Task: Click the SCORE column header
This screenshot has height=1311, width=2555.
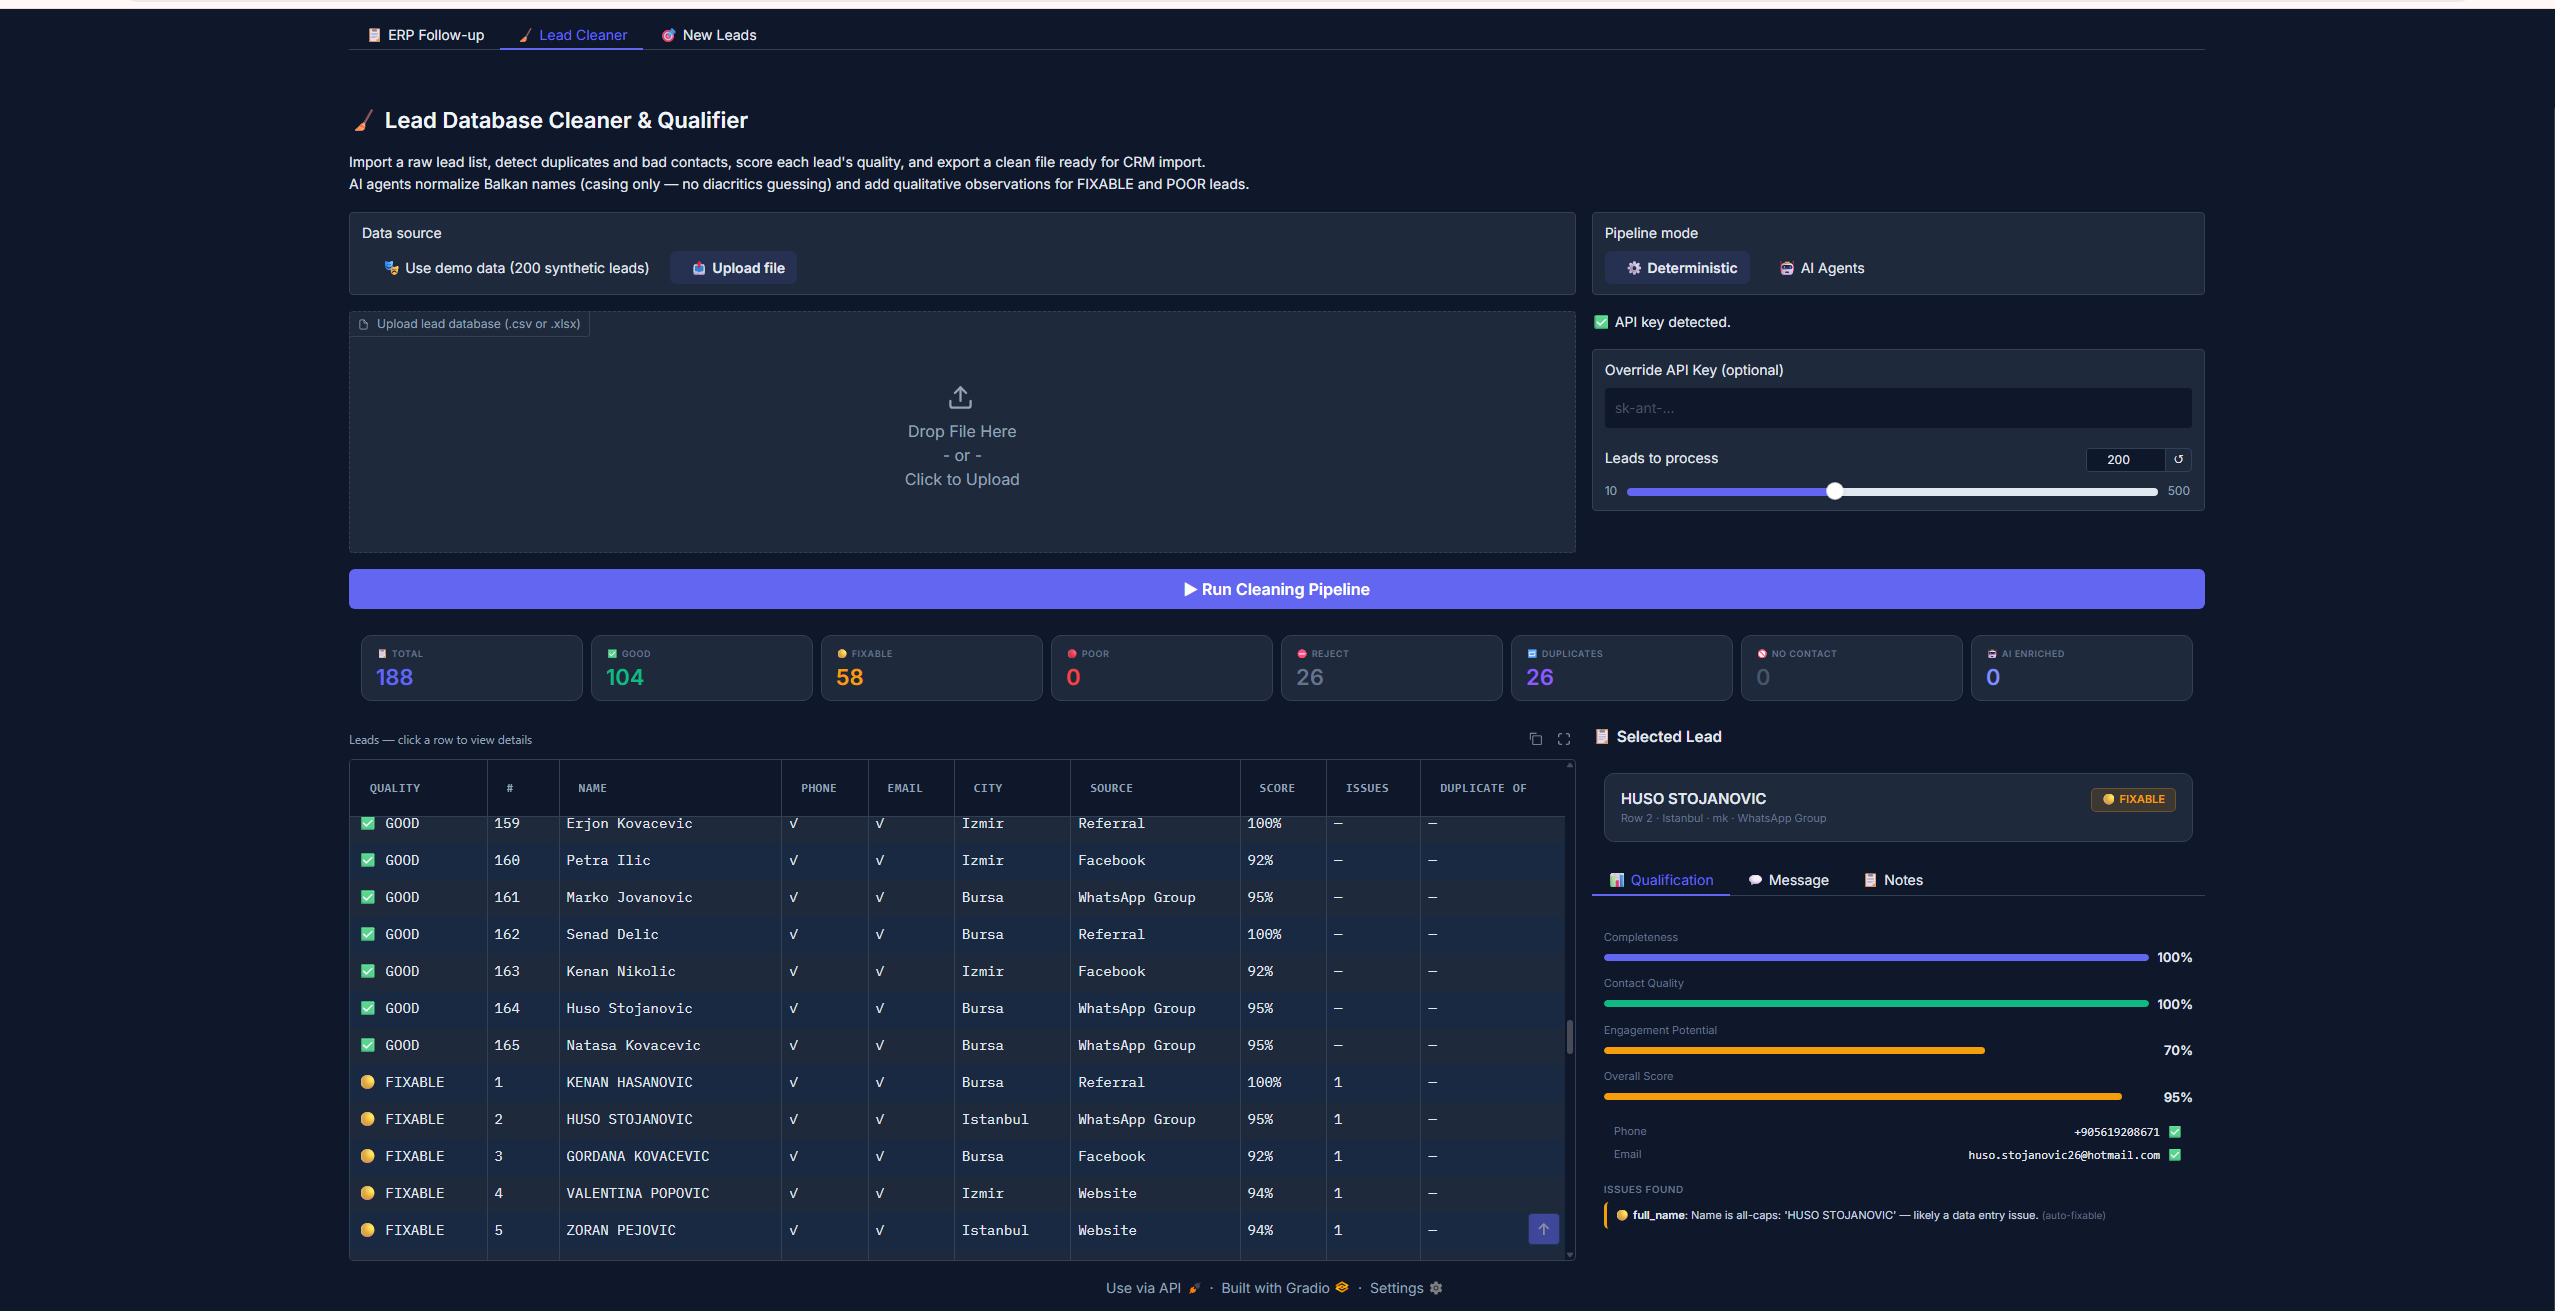Action: click(x=1283, y=788)
